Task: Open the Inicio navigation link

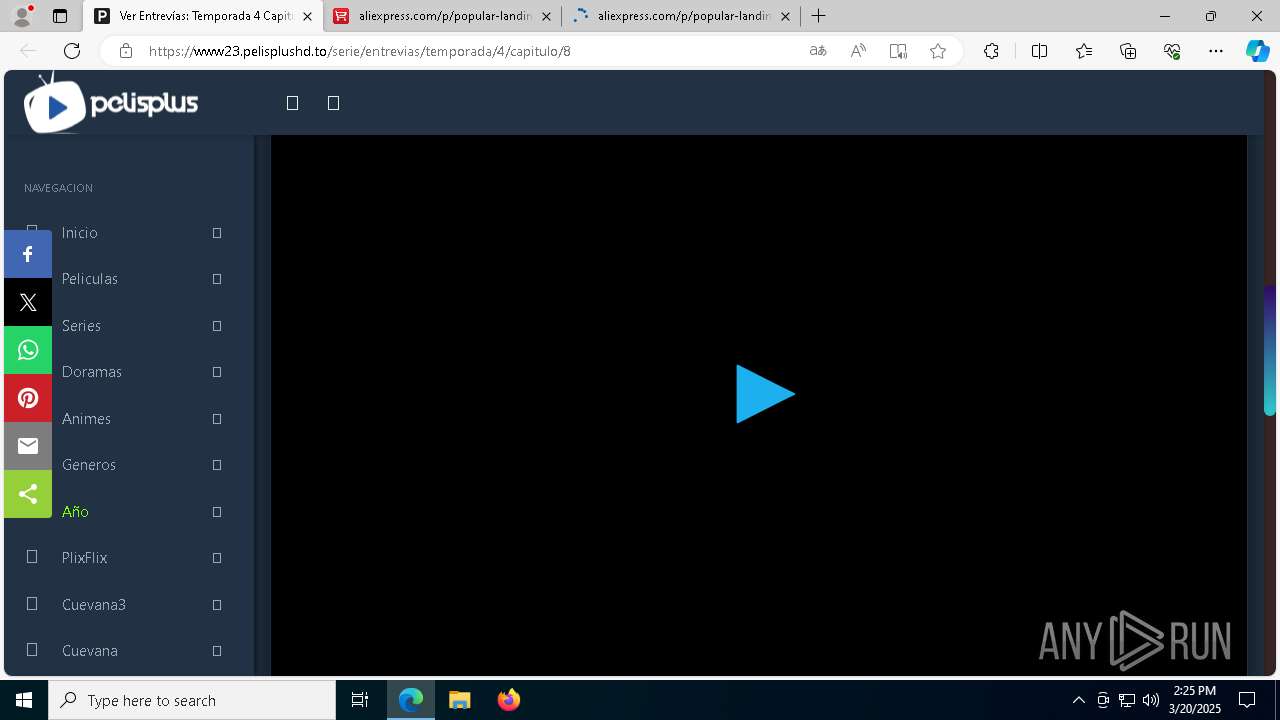Action: [80, 233]
